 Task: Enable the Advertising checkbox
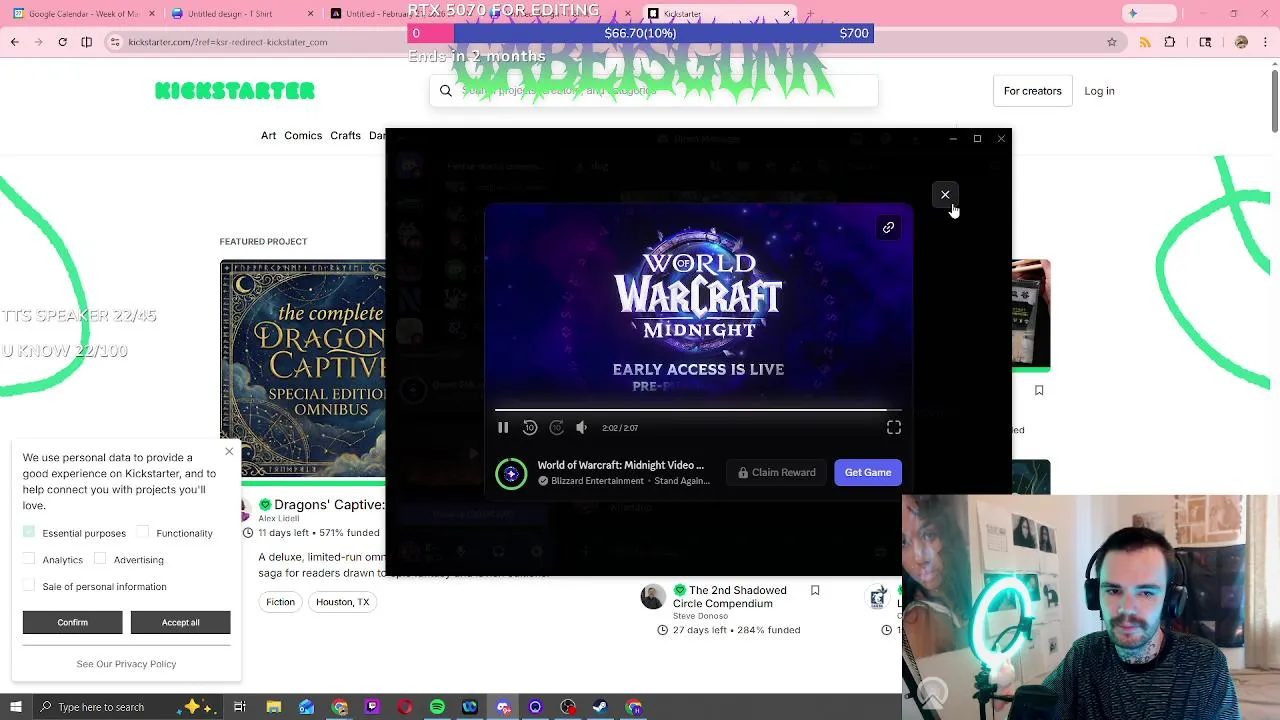tap(100, 559)
